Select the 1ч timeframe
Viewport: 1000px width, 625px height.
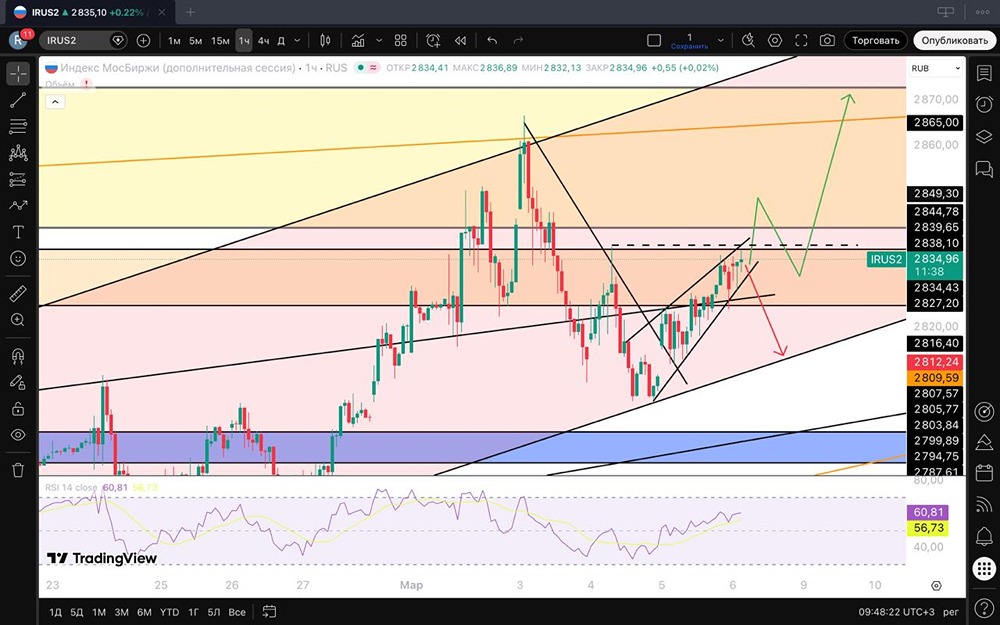point(244,40)
